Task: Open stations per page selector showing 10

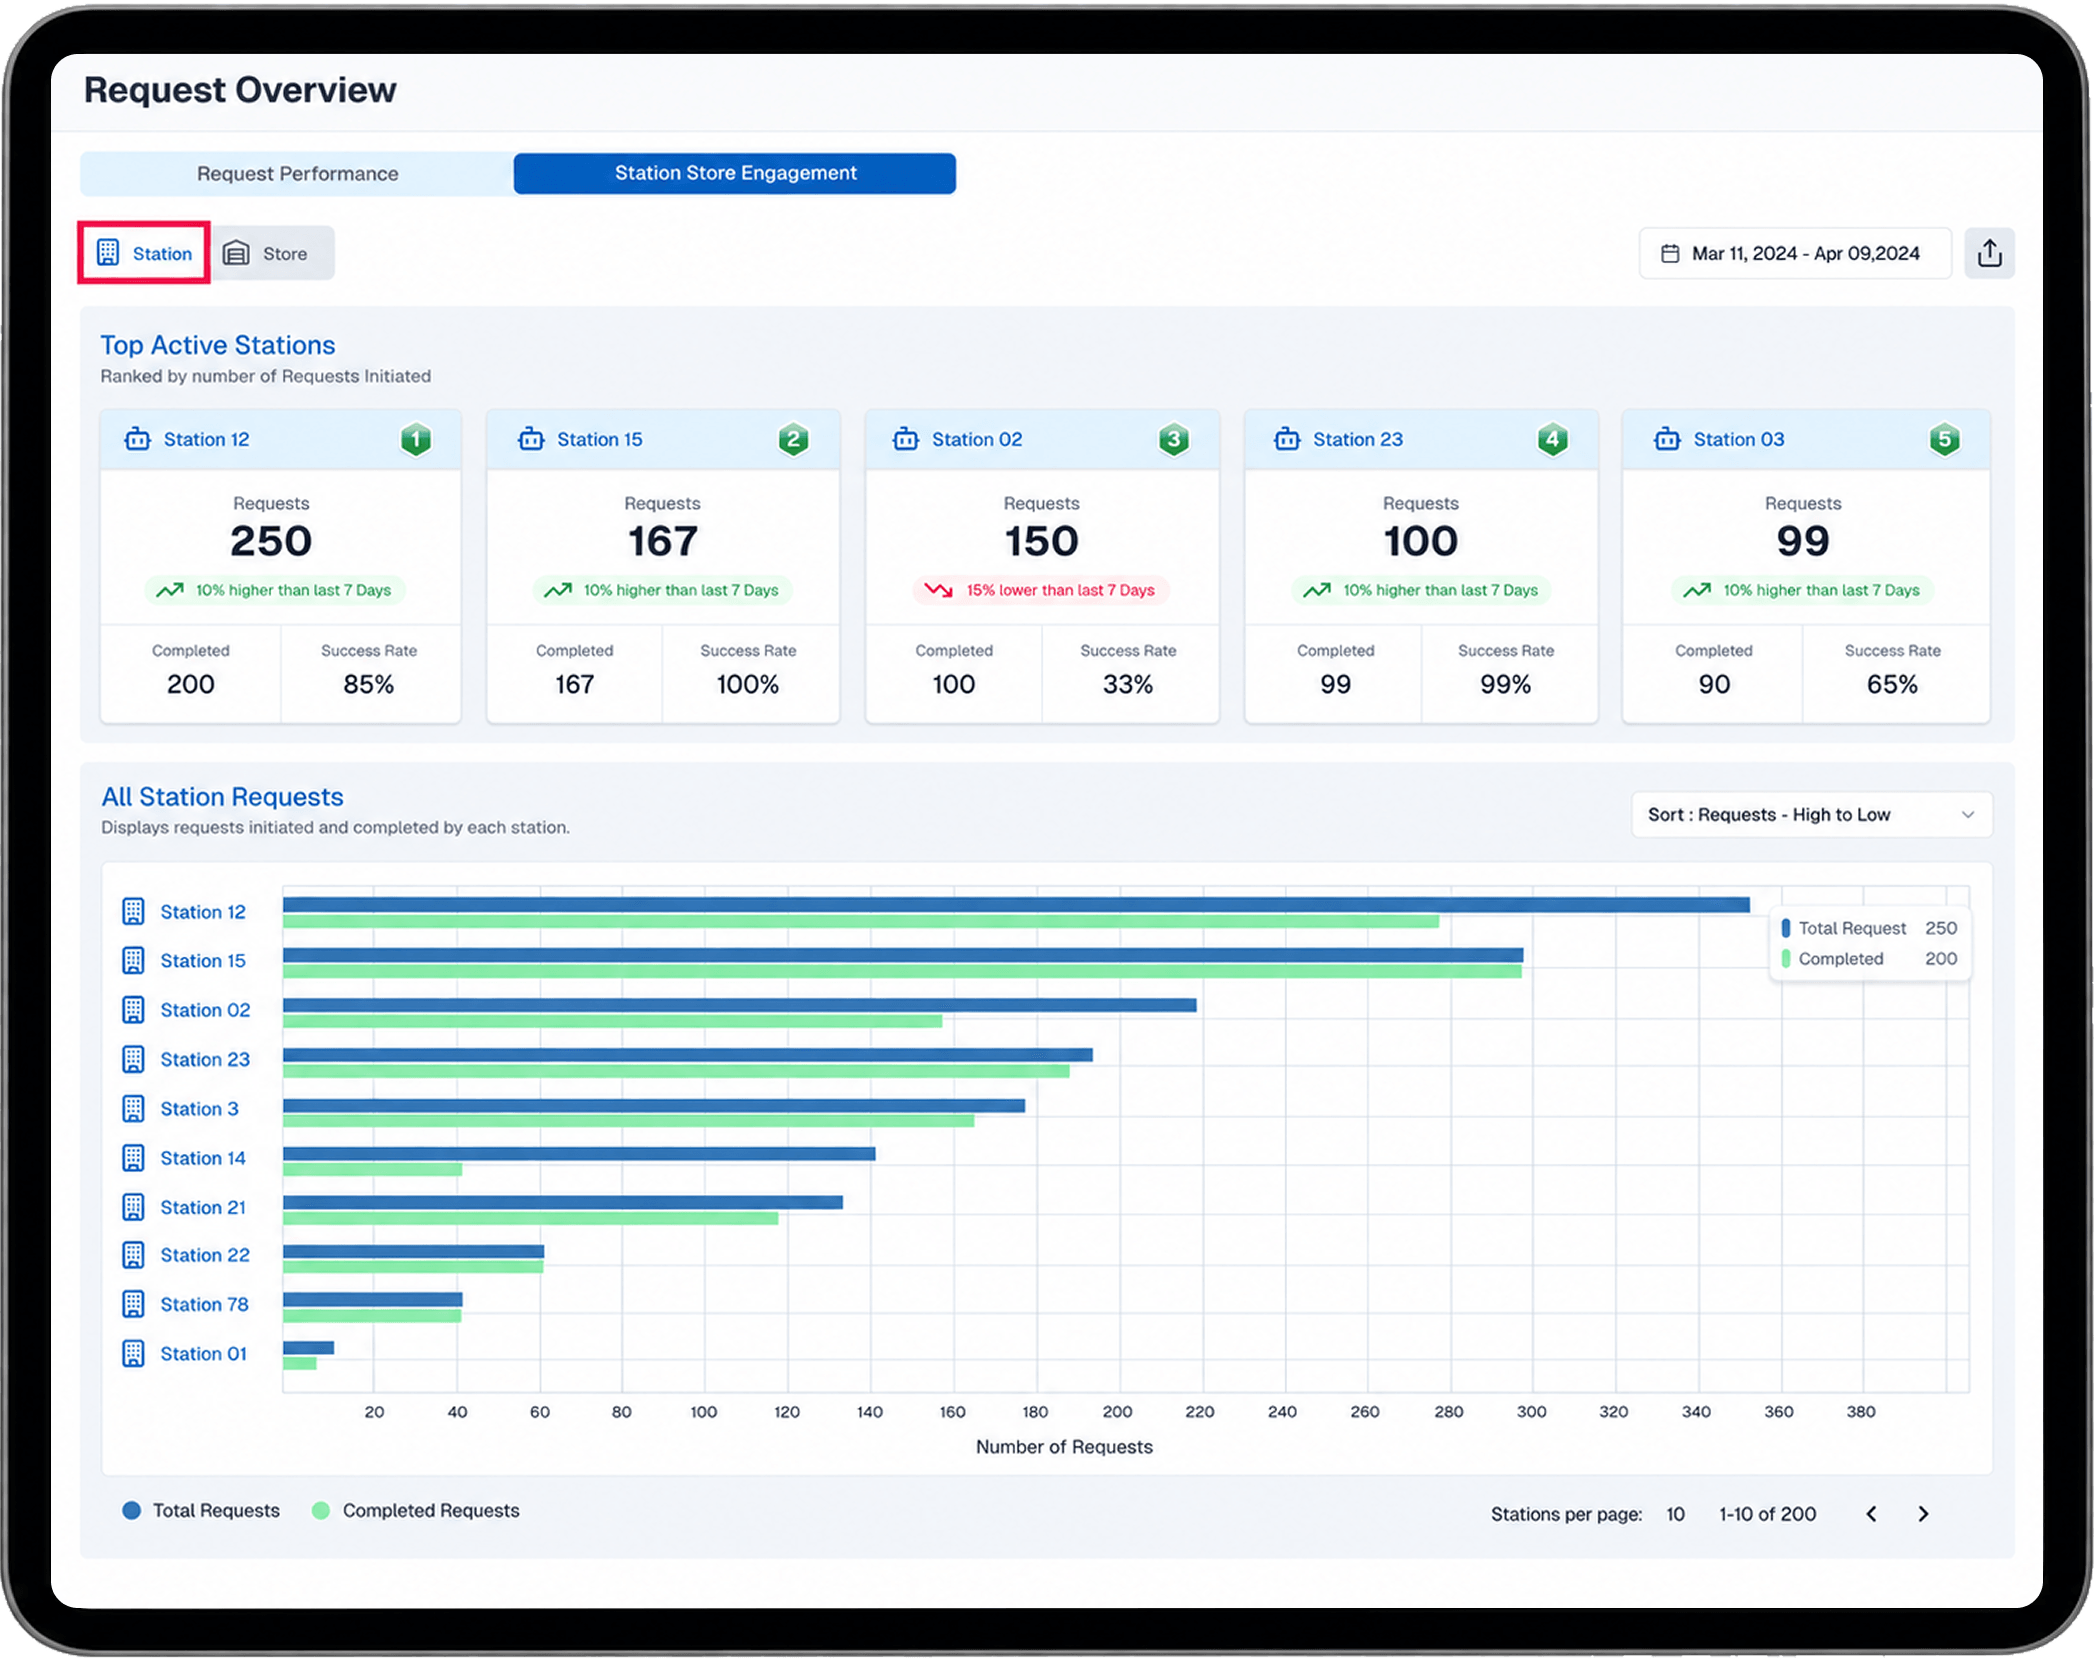Action: coord(1675,1514)
